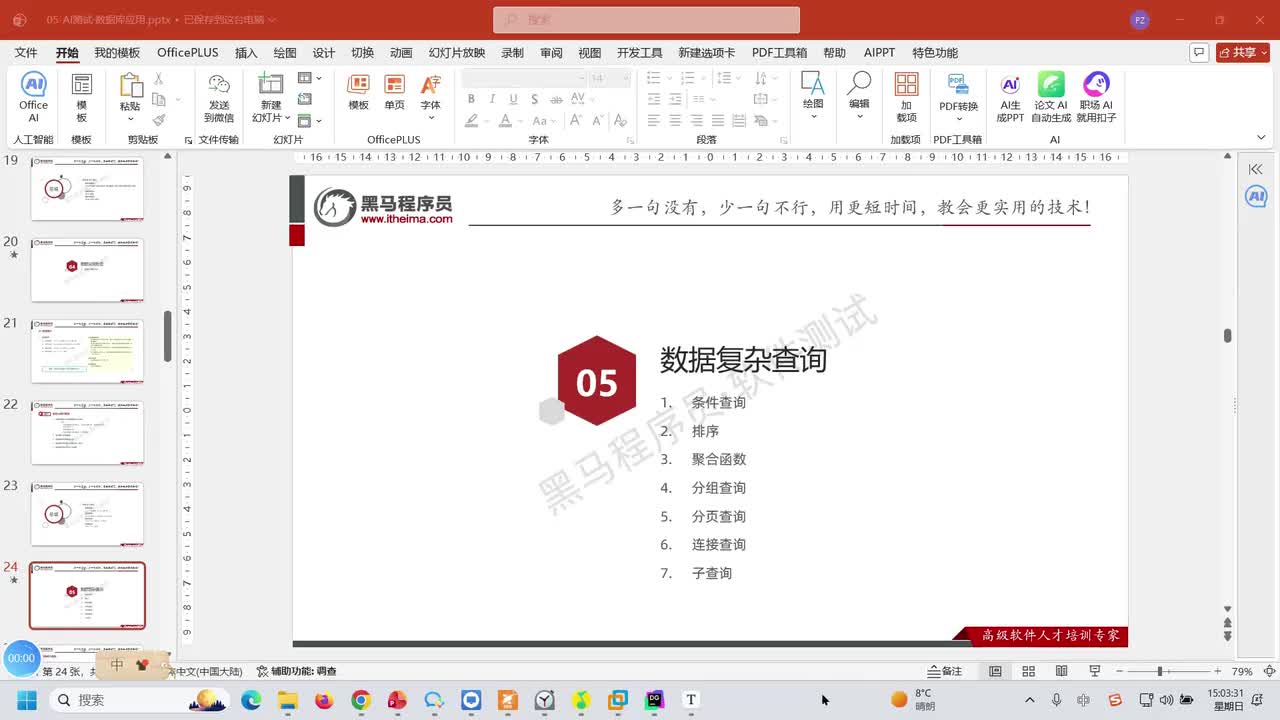The height and width of the screenshot is (720, 1280).
Task: Open the 文件 File menu
Action: coord(26,53)
